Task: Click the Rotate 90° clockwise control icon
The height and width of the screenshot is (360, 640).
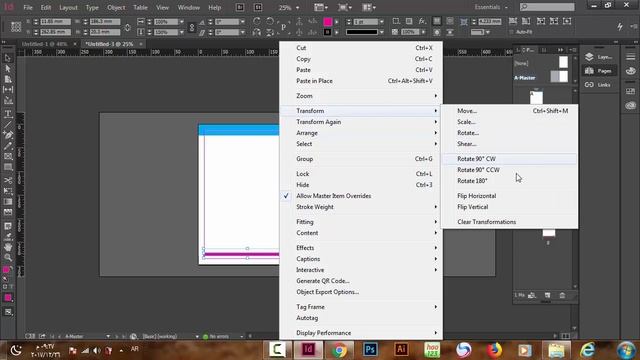Action: point(257,21)
